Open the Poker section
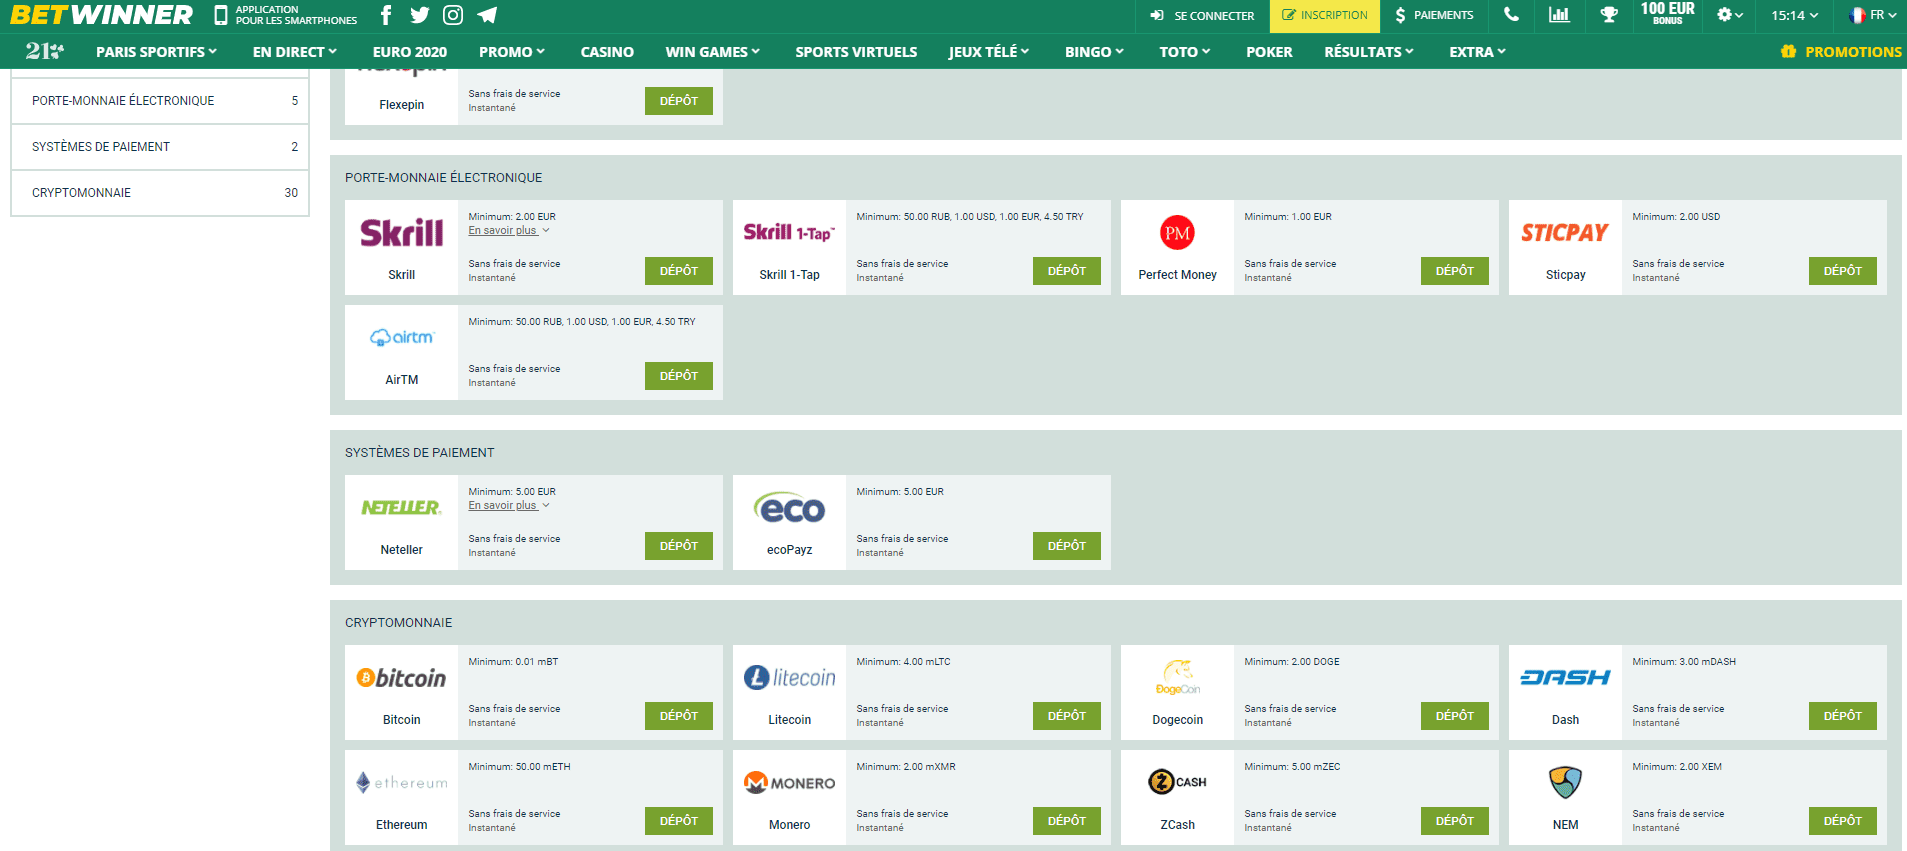 (x=1269, y=52)
